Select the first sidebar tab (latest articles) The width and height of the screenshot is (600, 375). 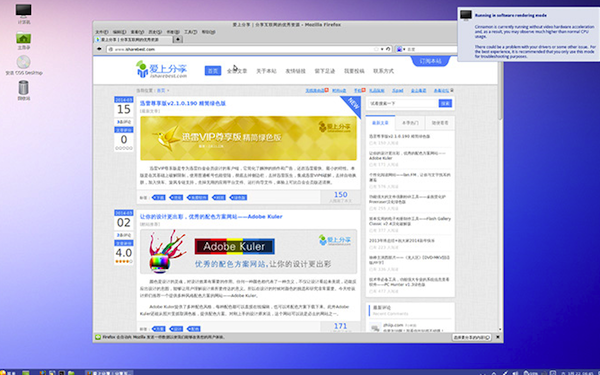pos(380,123)
